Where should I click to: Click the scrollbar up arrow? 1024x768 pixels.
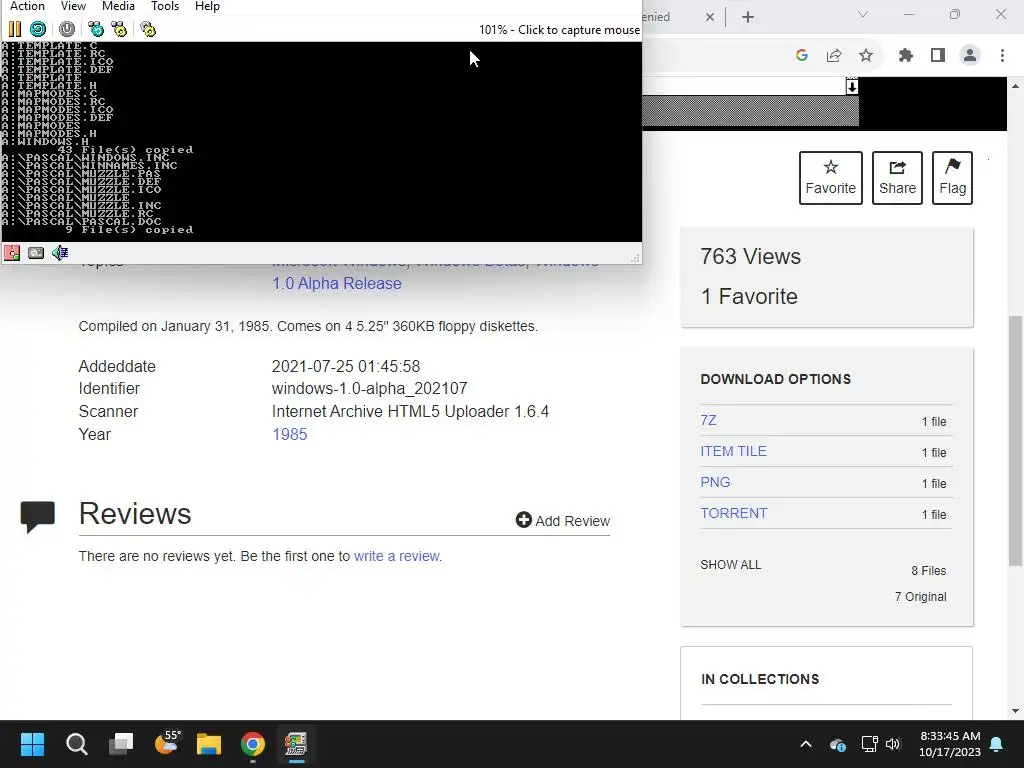[x=1016, y=86]
